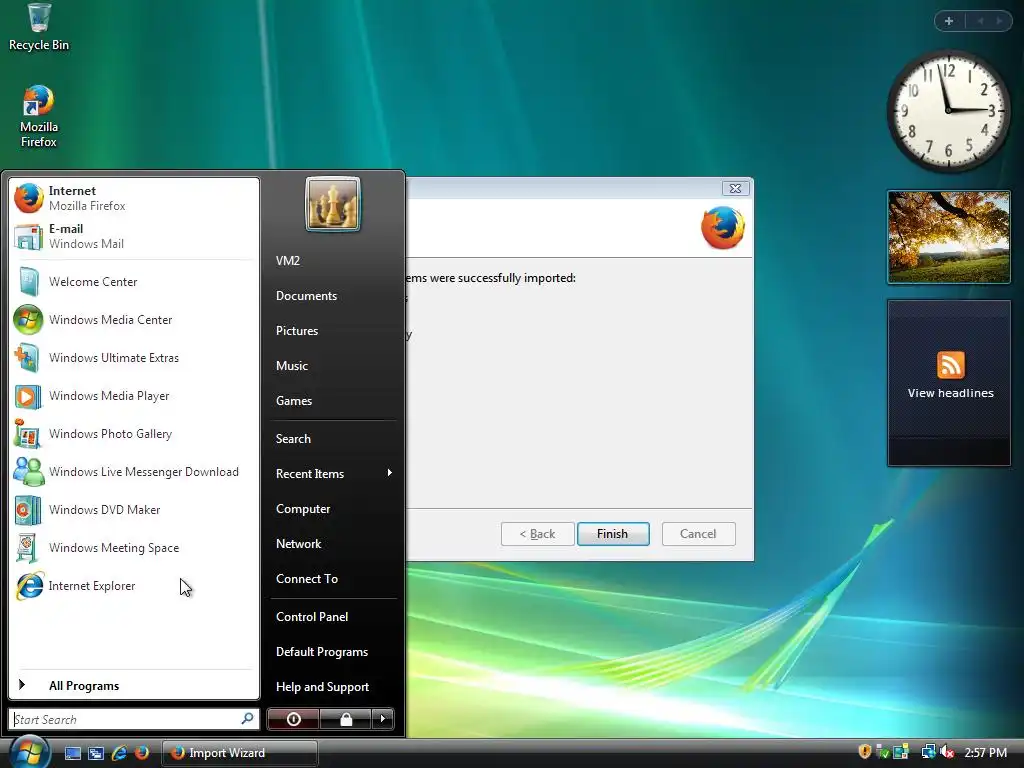Click the Back button in Import Wizard
Viewport: 1024px width, 768px height.
point(537,534)
